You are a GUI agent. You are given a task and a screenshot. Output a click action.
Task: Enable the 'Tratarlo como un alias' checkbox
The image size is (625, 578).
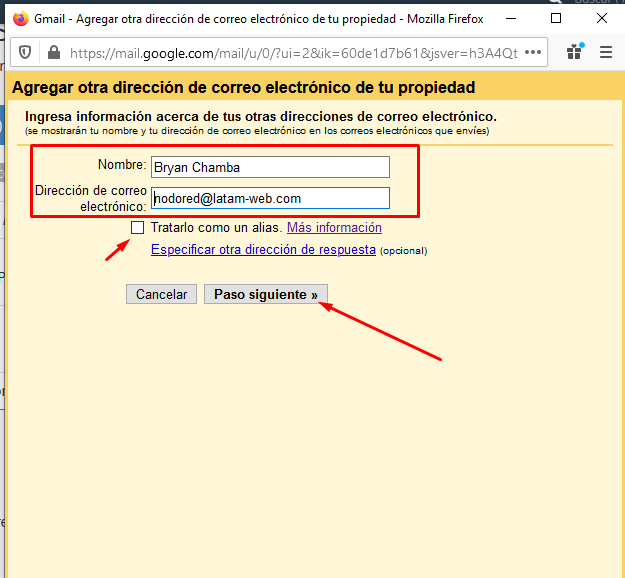pos(138,228)
